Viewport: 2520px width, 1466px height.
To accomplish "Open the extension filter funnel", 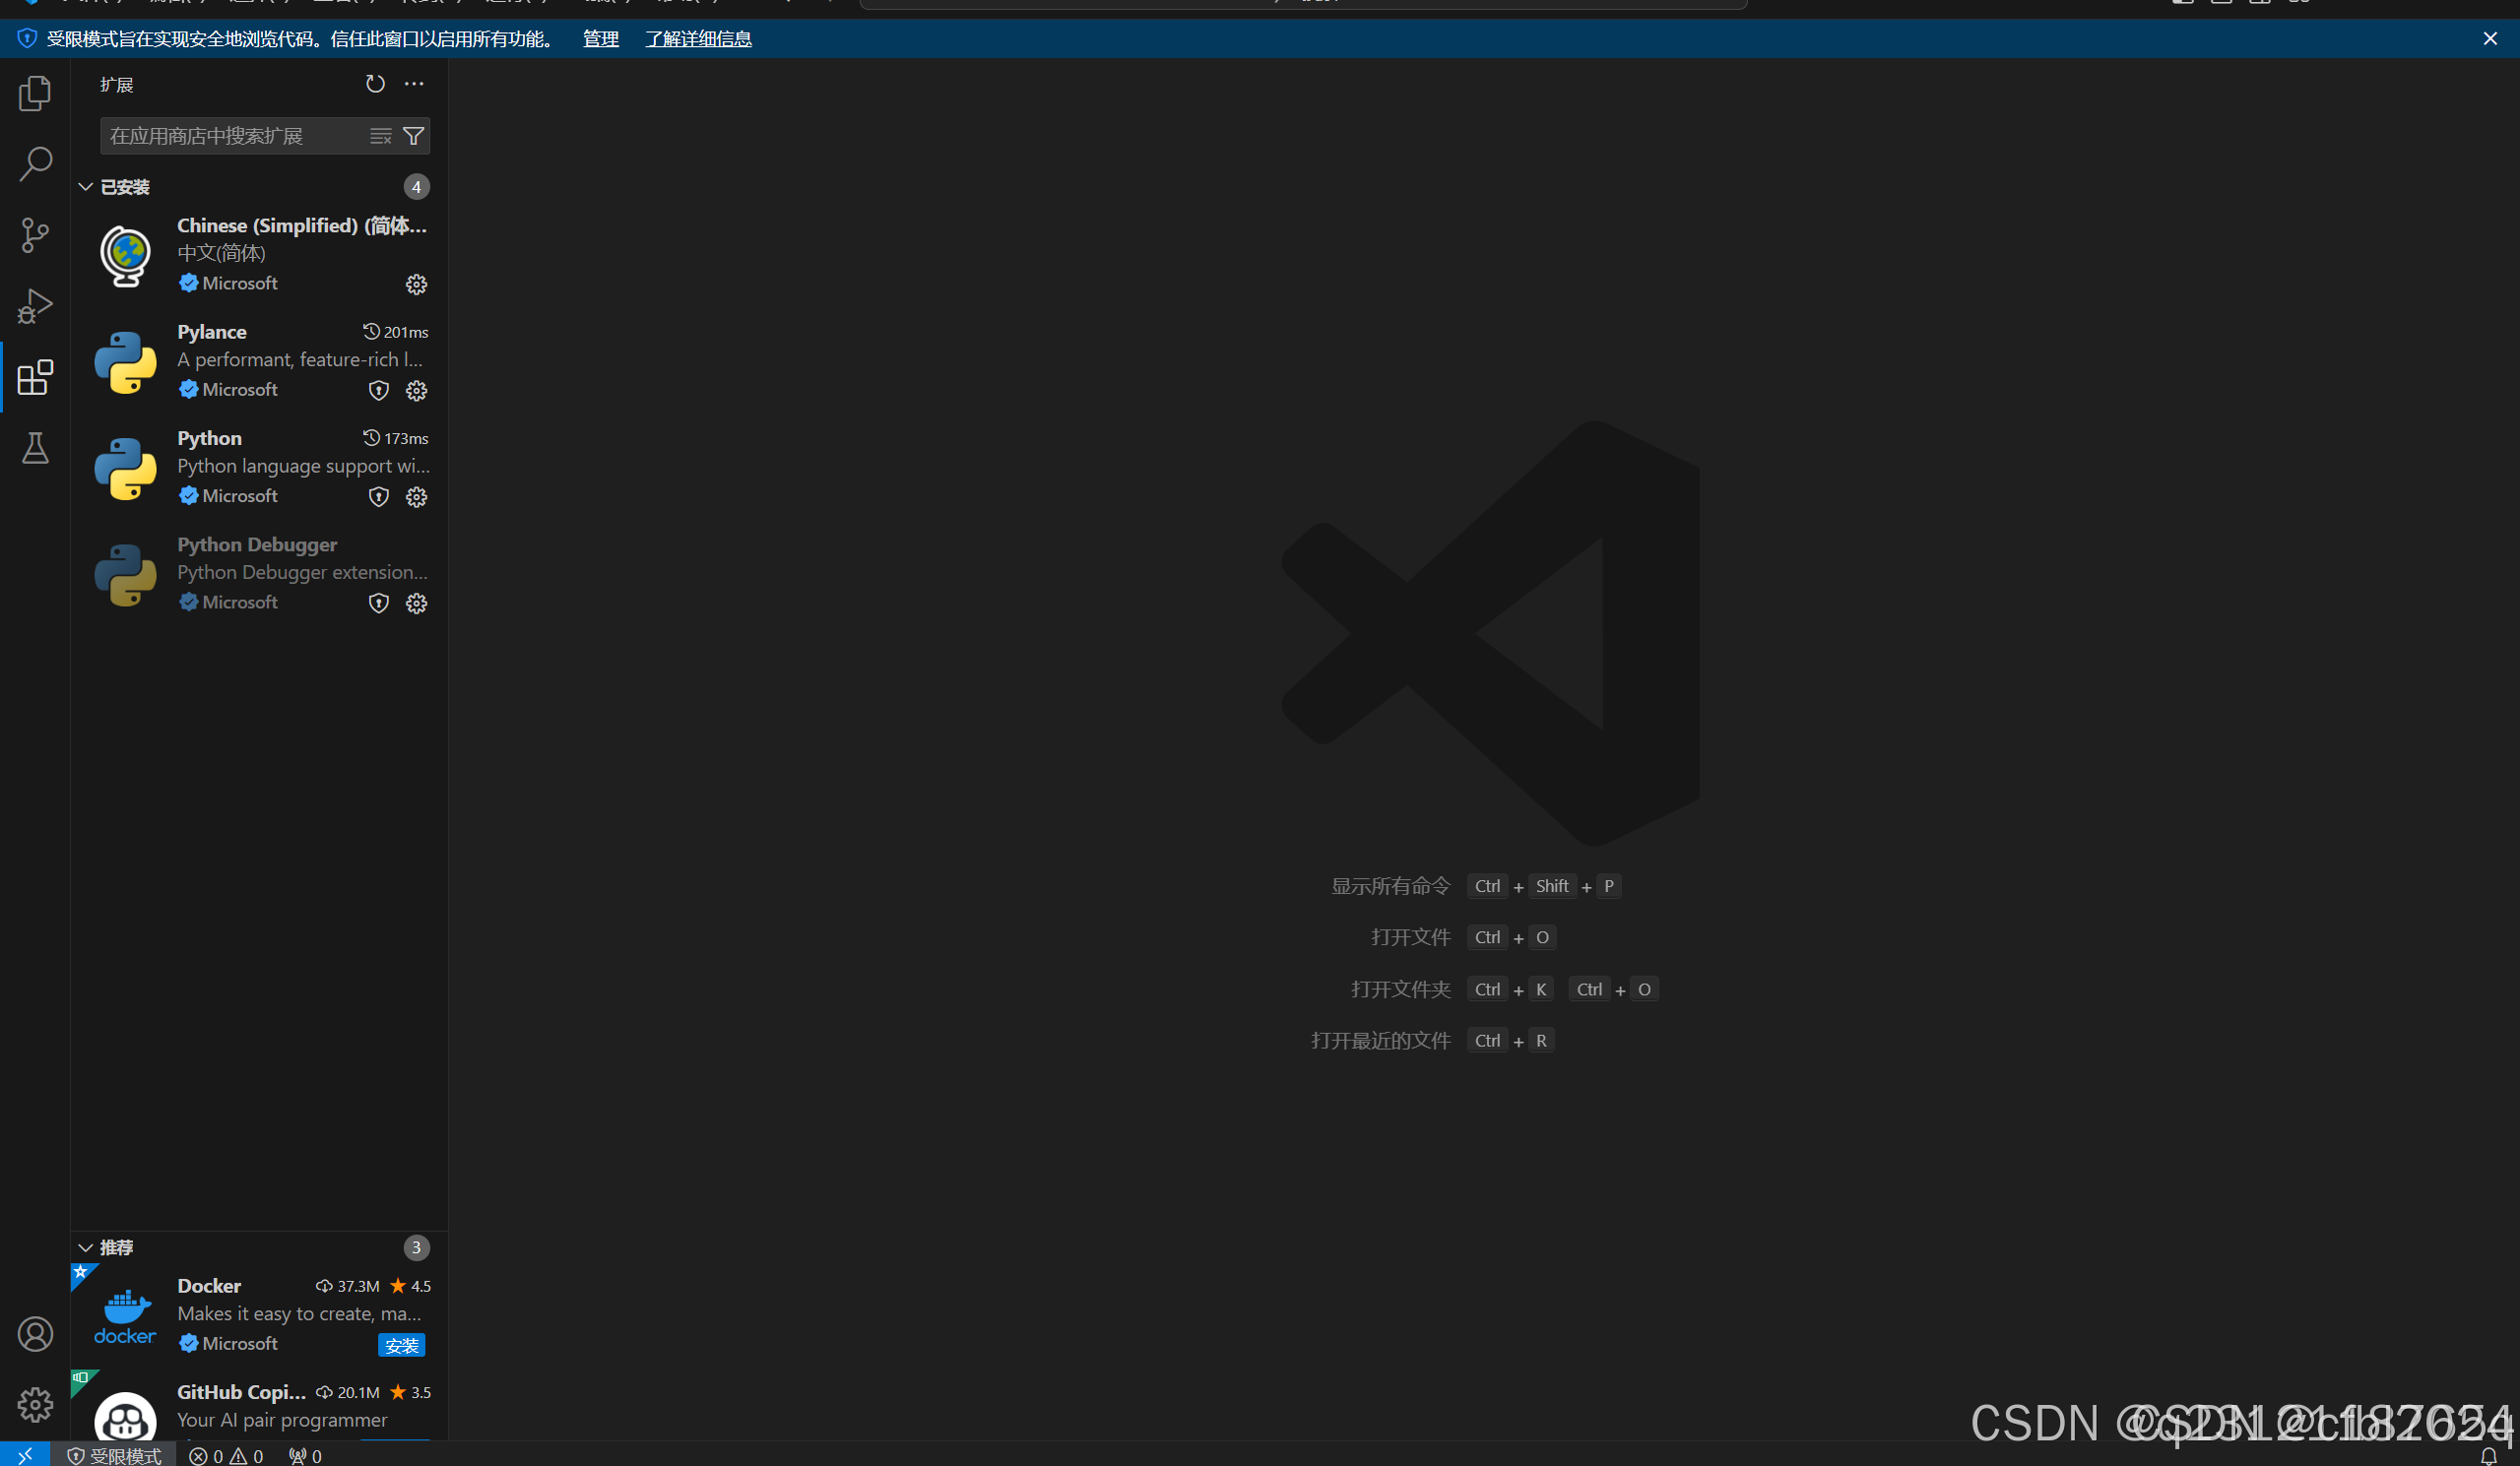I will (413, 136).
